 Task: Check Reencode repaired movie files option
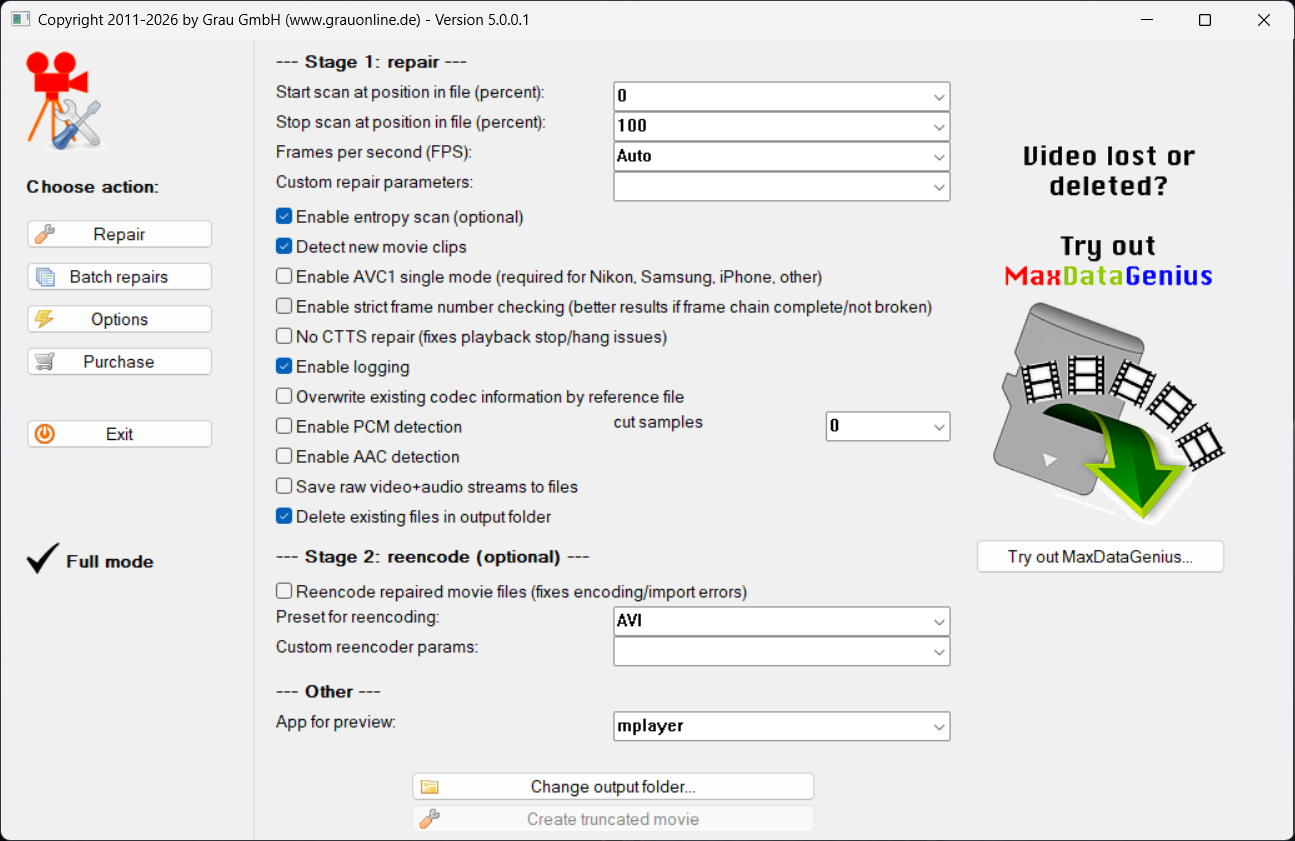(284, 592)
